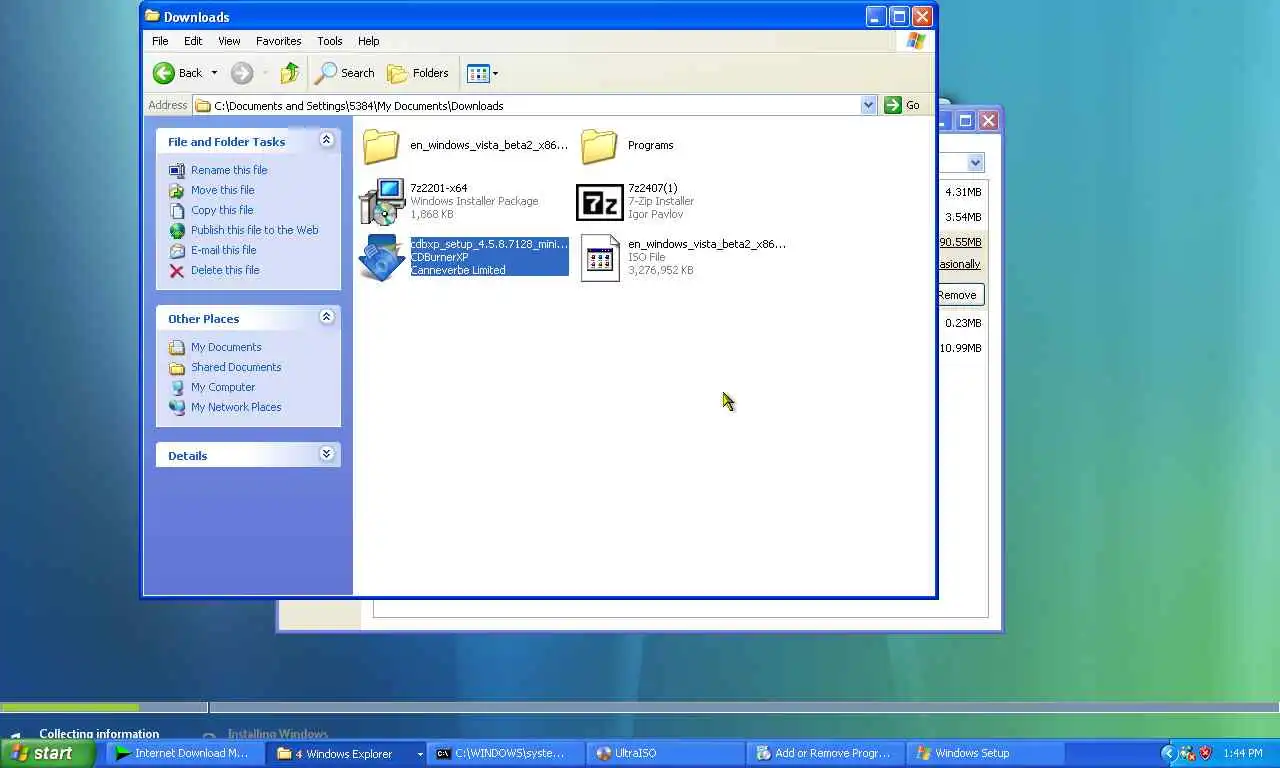The height and width of the screenshot is (768, 1280).
Task: Click the 1:44 PM system clock
Action: coord(1242,753)
